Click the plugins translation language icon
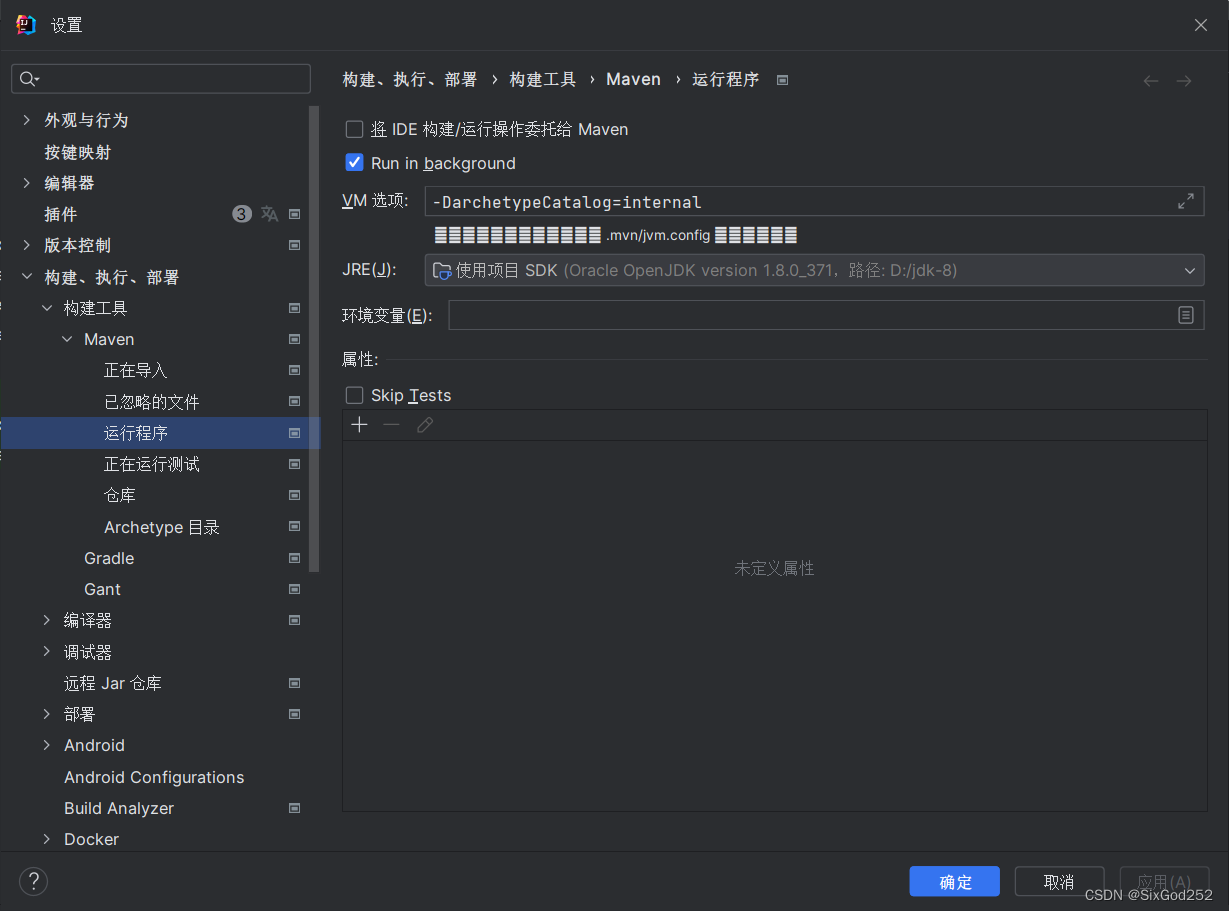Image resolution: width=1229 pixels, height=911 pixels. tap(269, 214)
